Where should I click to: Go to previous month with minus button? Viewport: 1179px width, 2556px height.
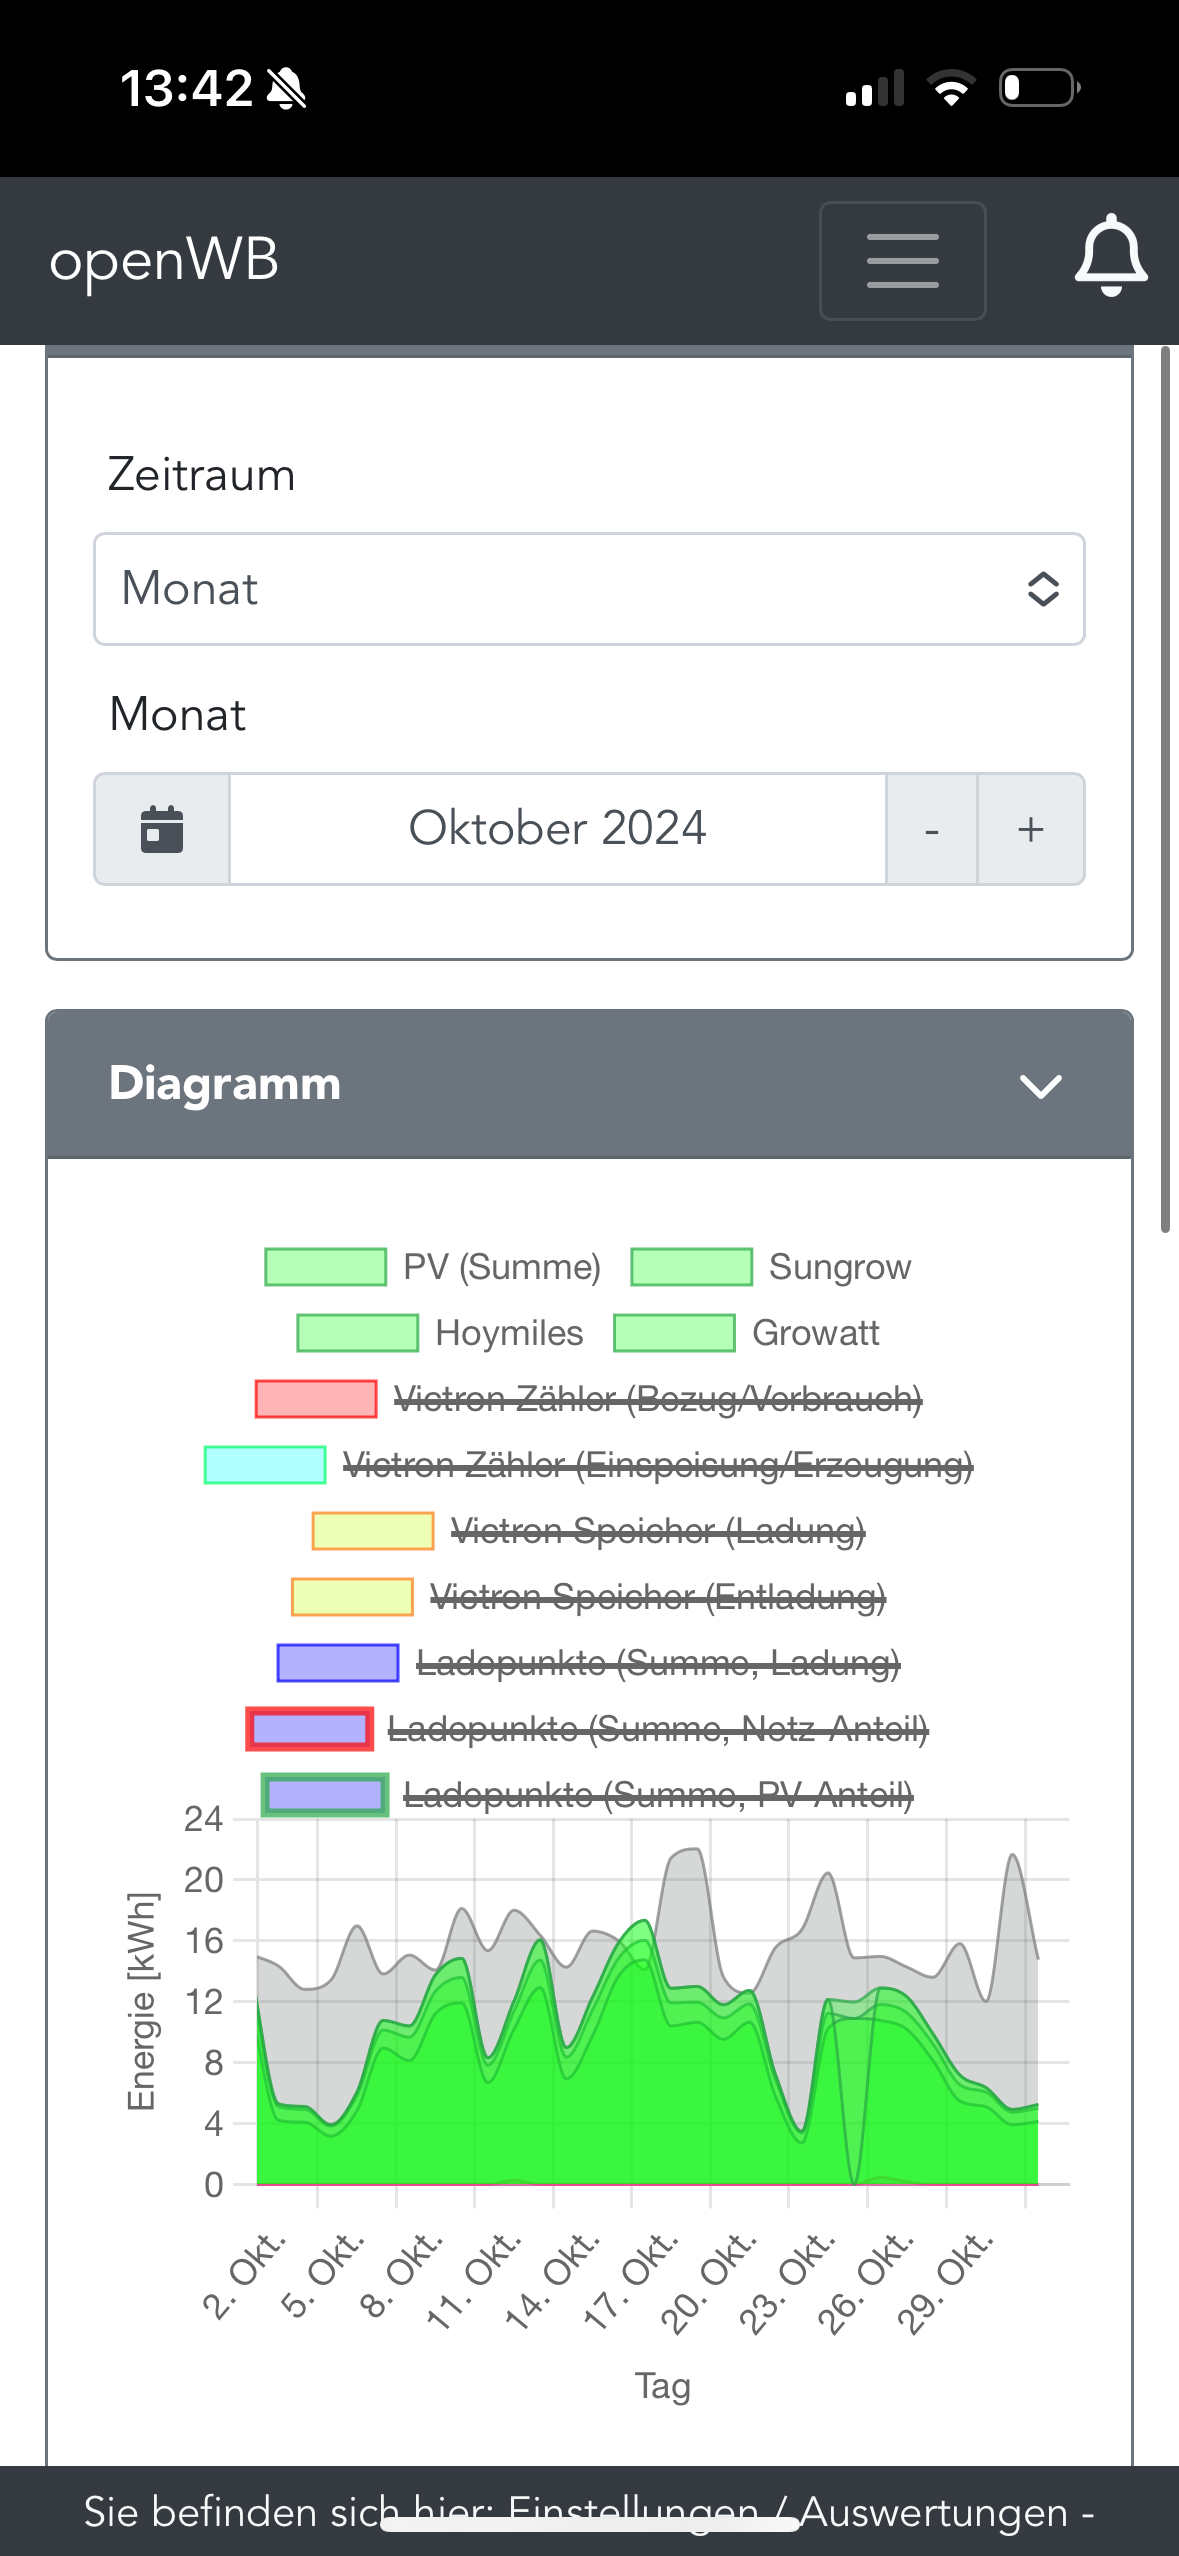pyautogui.click(x=931, y=829)
